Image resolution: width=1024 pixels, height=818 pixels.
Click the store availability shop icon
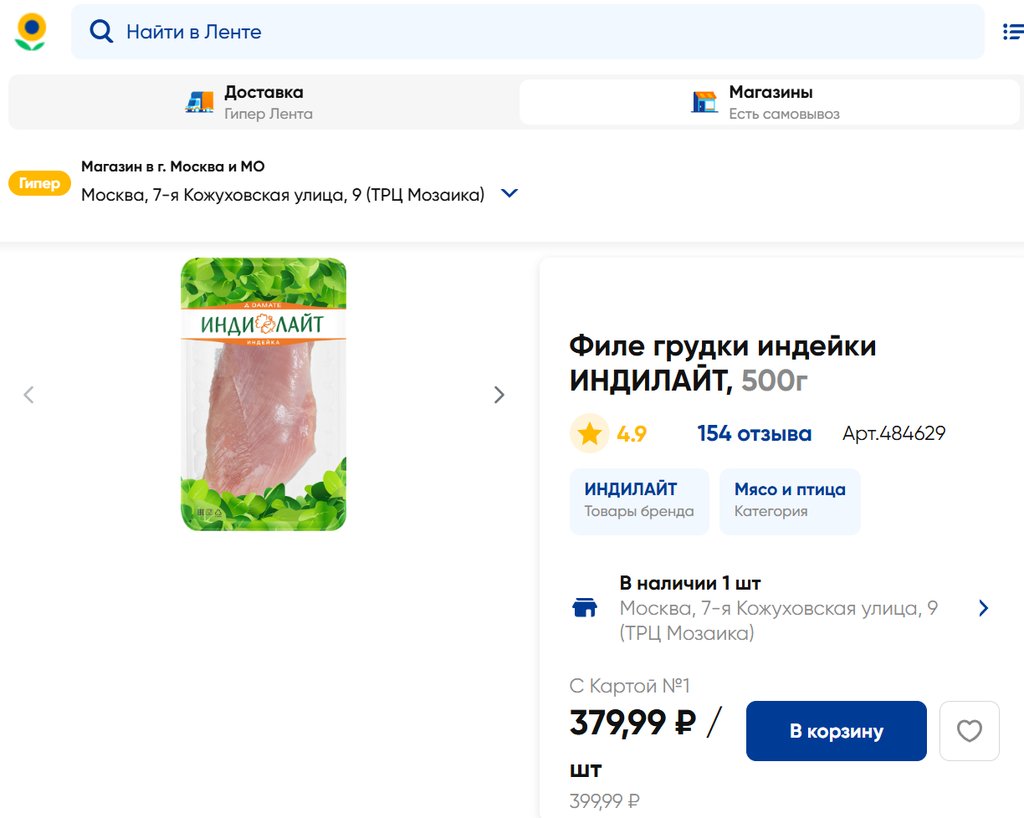click(584, 608)
